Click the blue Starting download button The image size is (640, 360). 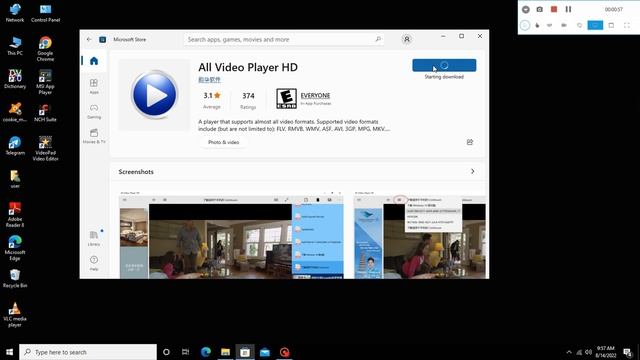[444, 65]
